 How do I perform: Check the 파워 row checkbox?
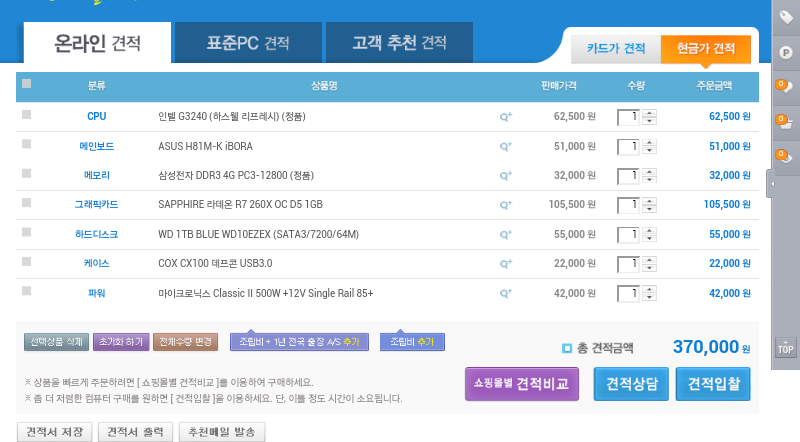[27, 291]
